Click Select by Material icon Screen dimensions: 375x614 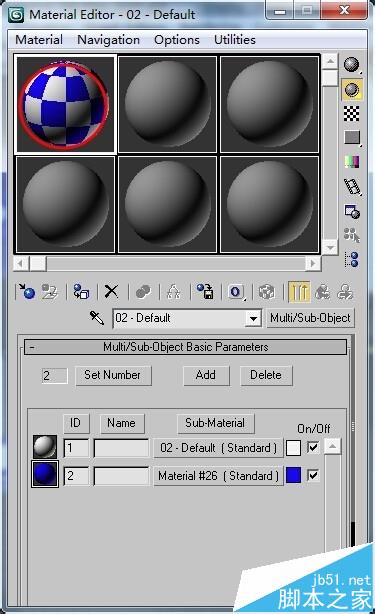(352, 235)
